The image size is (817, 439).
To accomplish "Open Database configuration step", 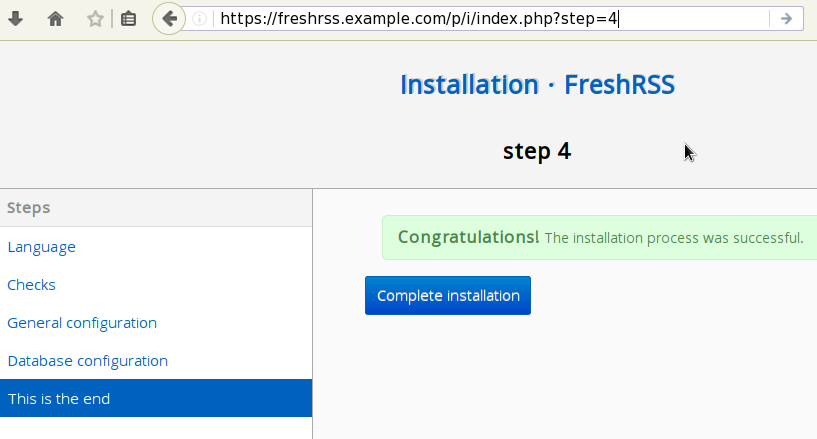I will click(x=87, y=360).
